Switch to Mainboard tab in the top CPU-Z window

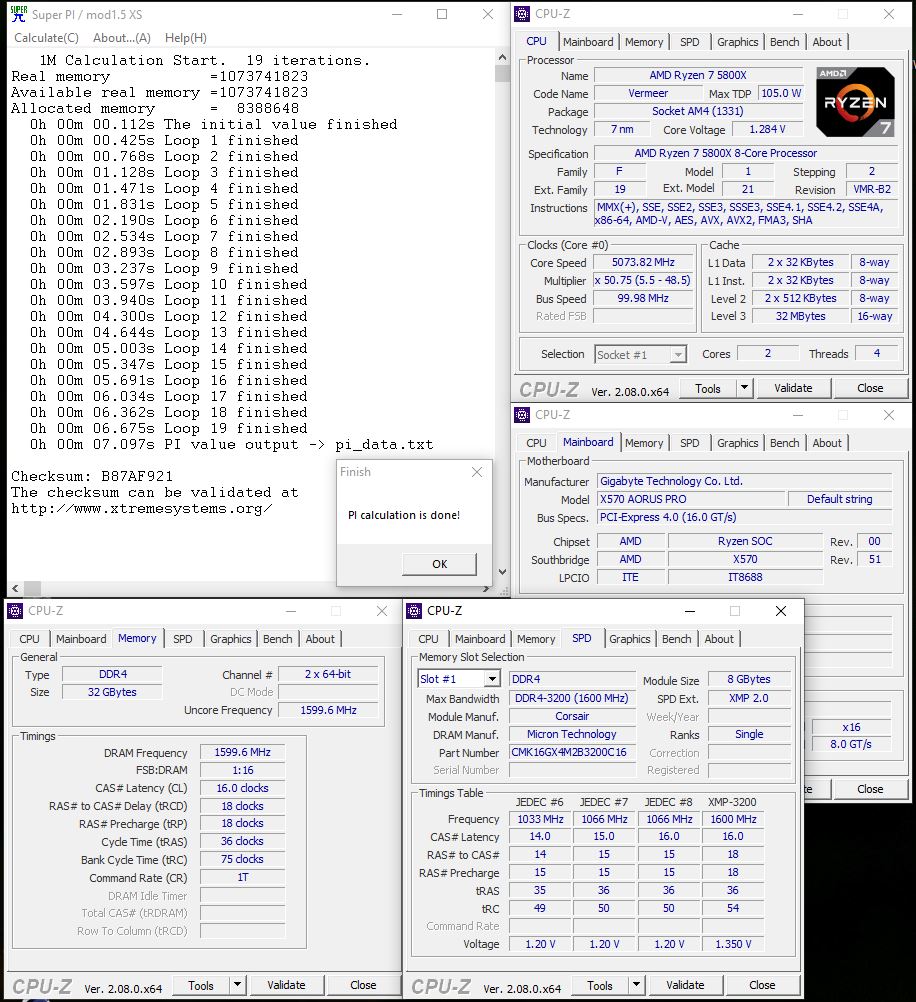click(588, 42)
